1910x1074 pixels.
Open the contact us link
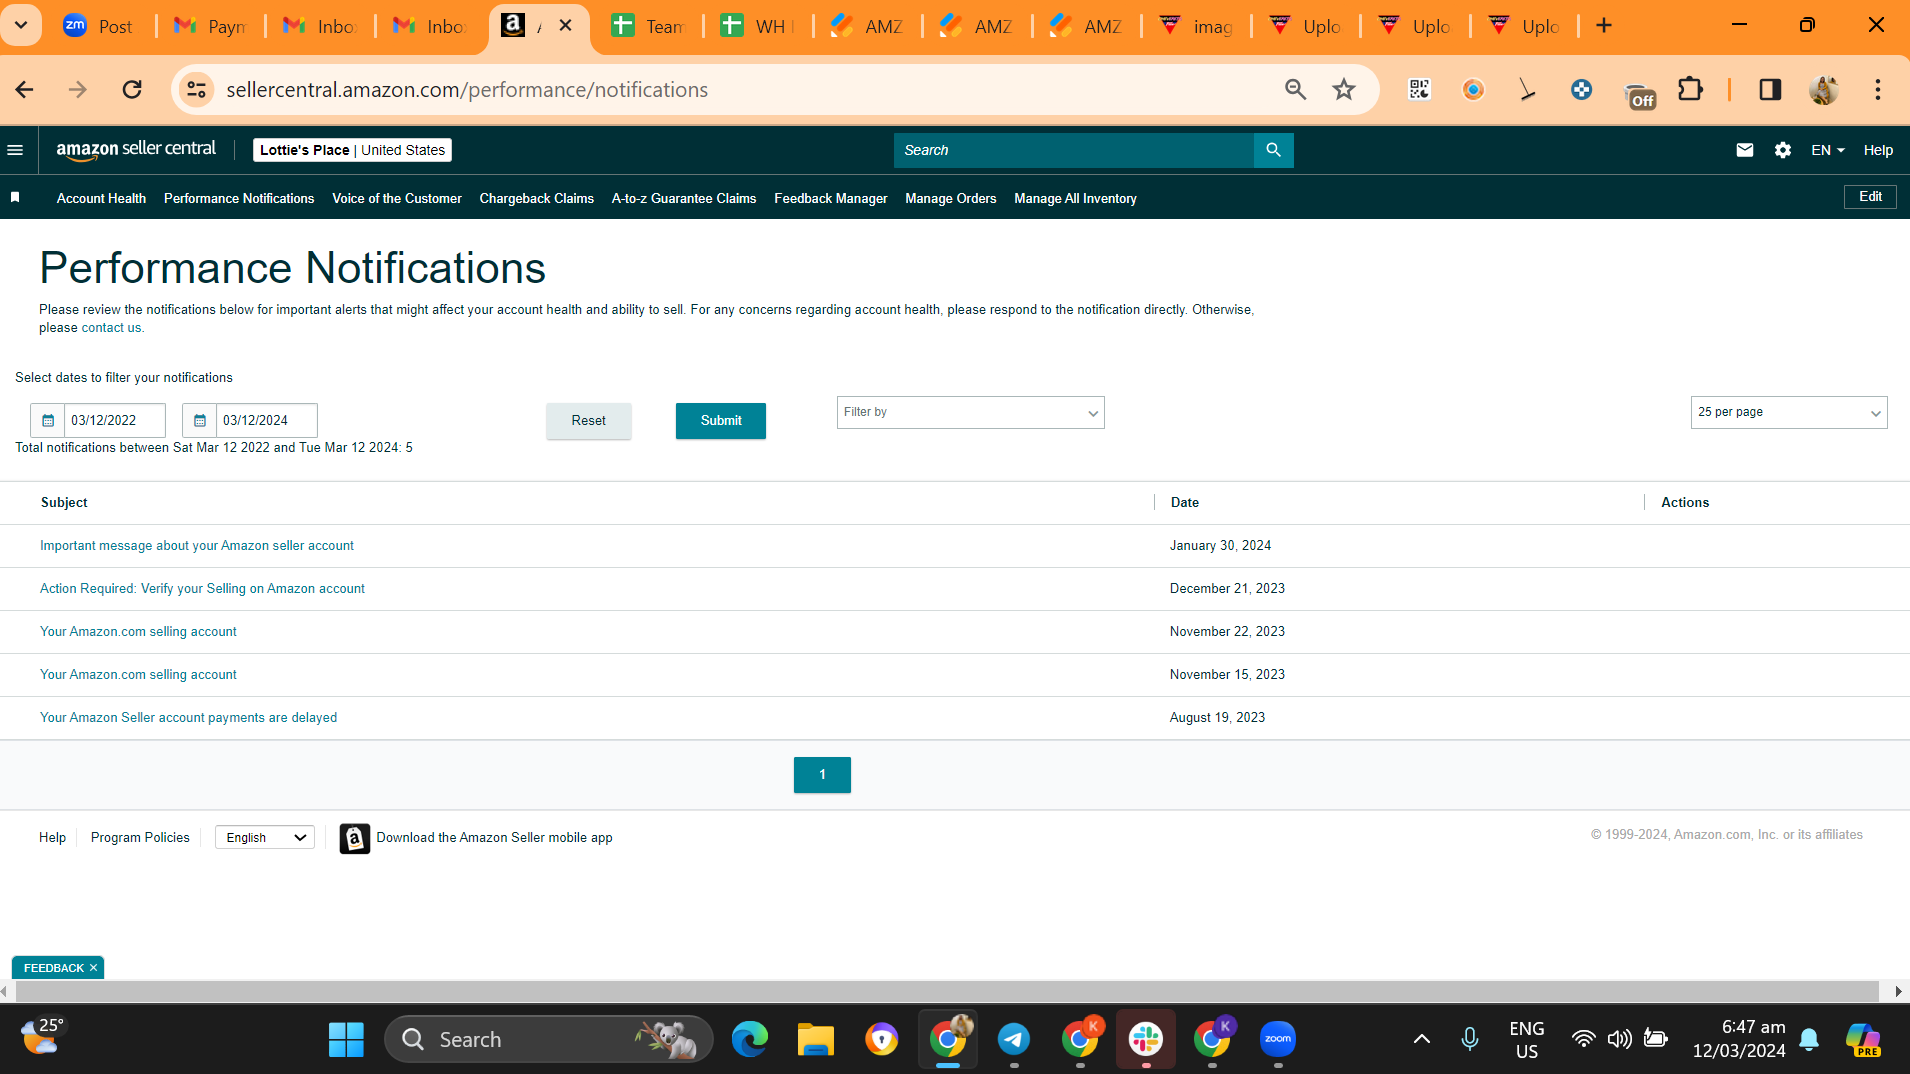point(111,328)
